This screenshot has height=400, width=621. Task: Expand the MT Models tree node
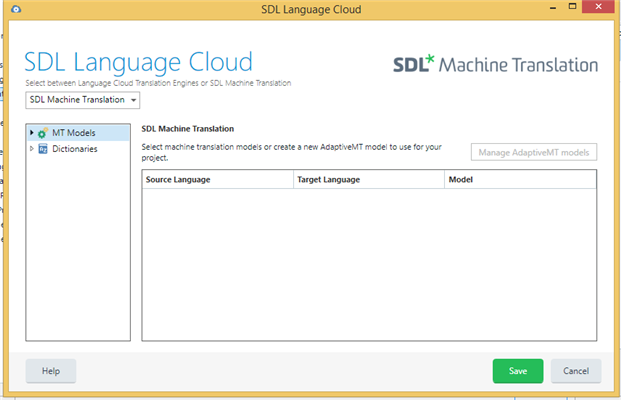coord(32,133)
